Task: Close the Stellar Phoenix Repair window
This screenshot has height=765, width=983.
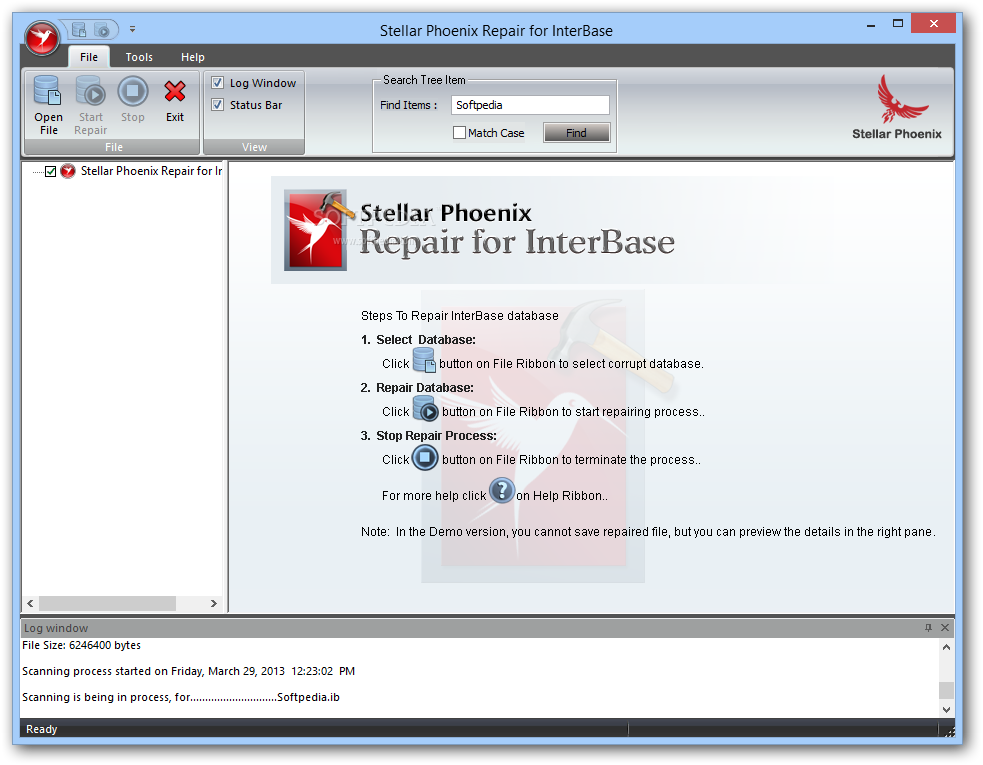Action: tap(933, 24)
